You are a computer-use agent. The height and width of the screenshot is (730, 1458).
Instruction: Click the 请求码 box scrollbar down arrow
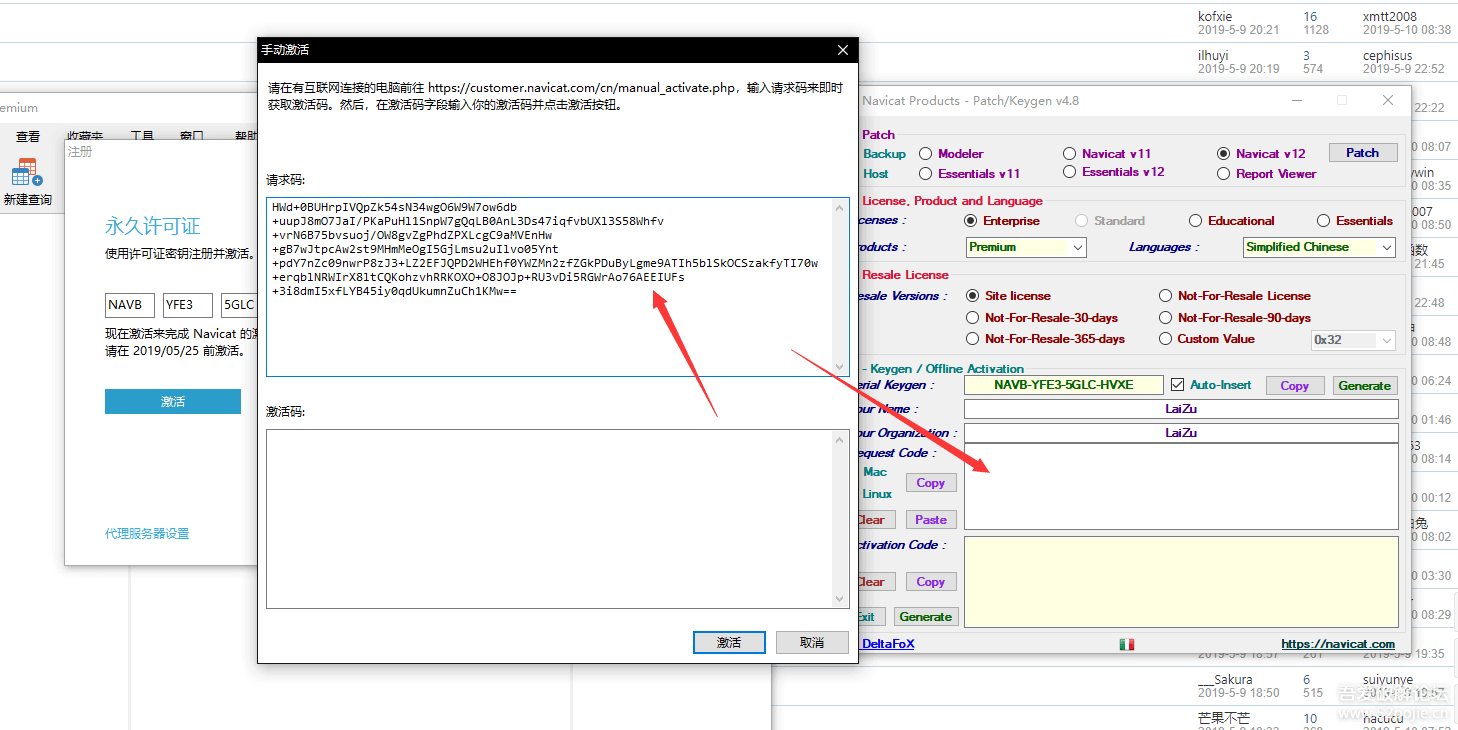tap(841, 367)
